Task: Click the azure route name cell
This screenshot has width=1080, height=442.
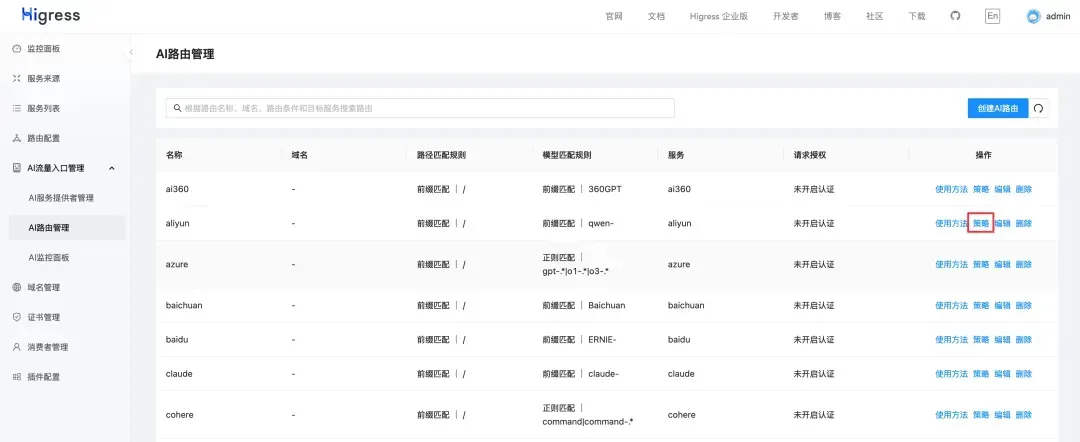Action: click(x=177, y=264)
